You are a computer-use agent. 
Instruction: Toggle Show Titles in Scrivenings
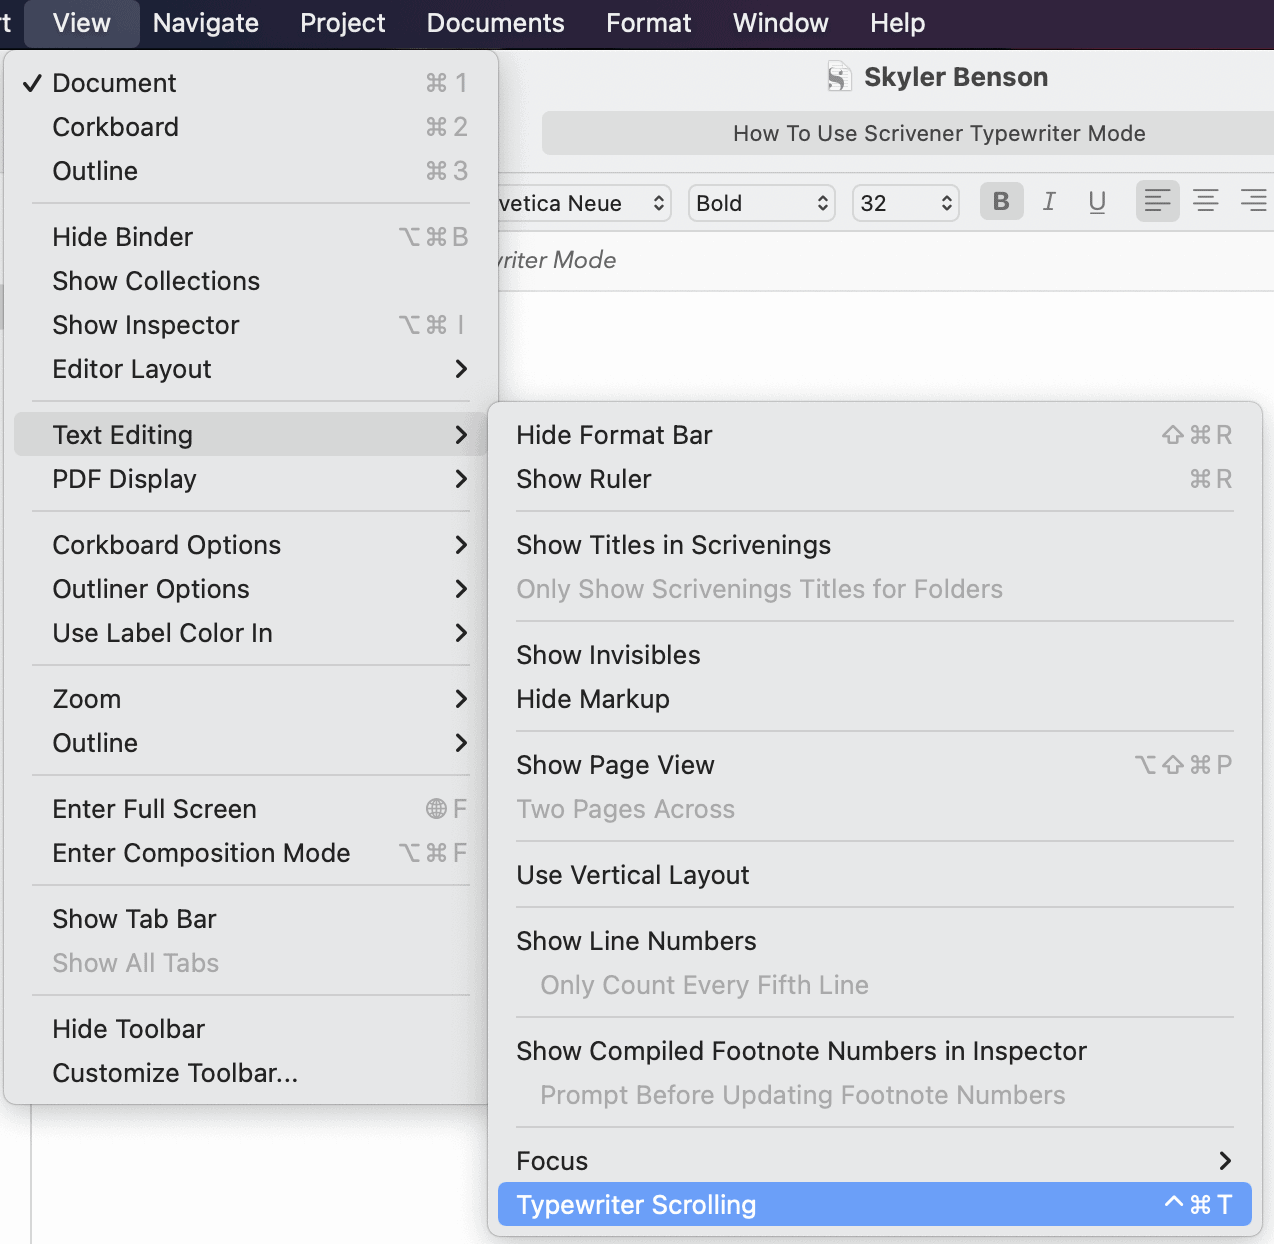(x=875, y=545)
